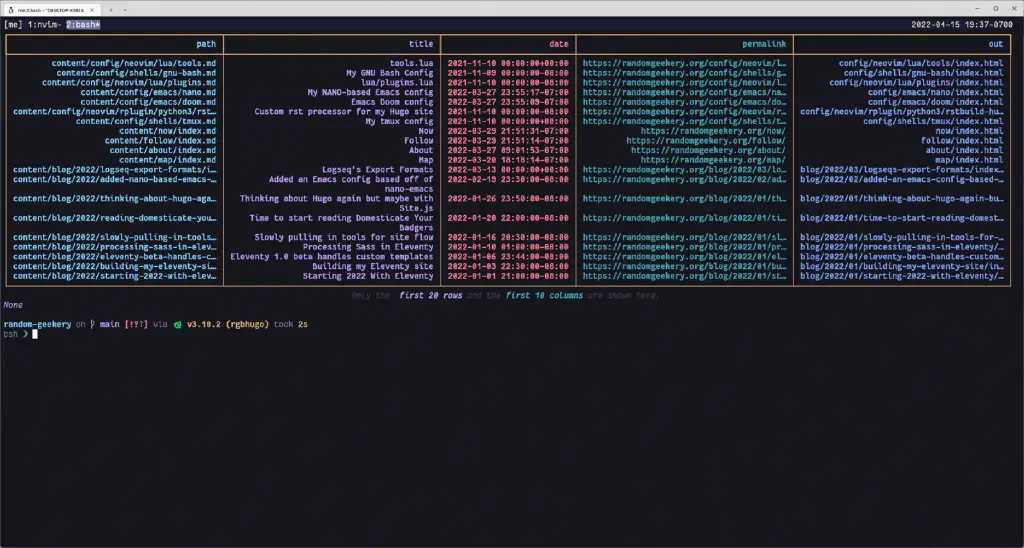Open permalink https://randomgeekery.org/now/
Screen dimensions: 1024x548
click(x=713, y=131)
